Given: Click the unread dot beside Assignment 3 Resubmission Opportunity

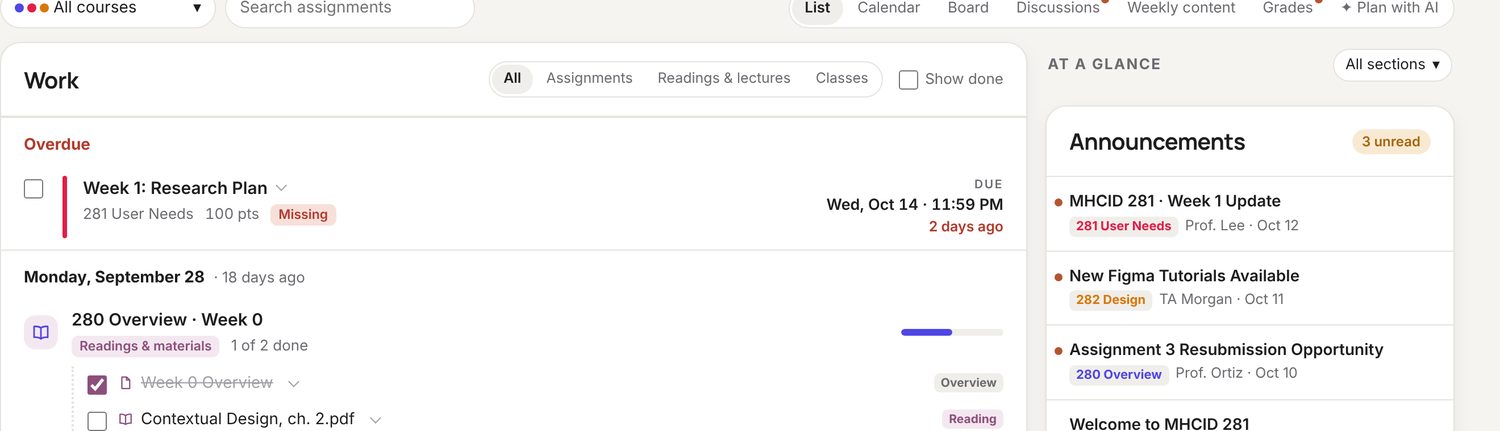Looking at the screenshot, I should (1058, 351).
